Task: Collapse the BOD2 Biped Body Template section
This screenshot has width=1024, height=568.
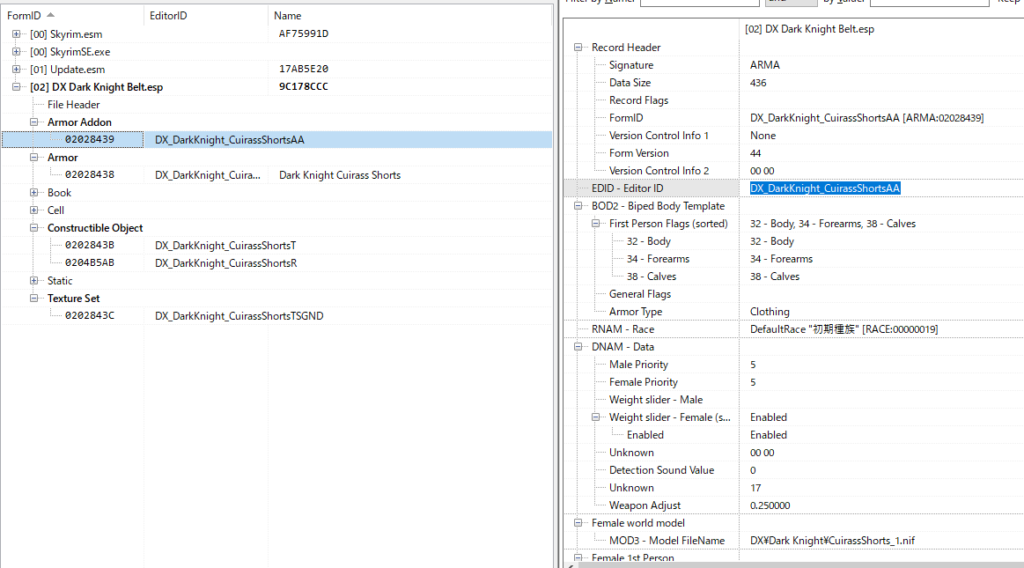Action: [x=578, y=206]
